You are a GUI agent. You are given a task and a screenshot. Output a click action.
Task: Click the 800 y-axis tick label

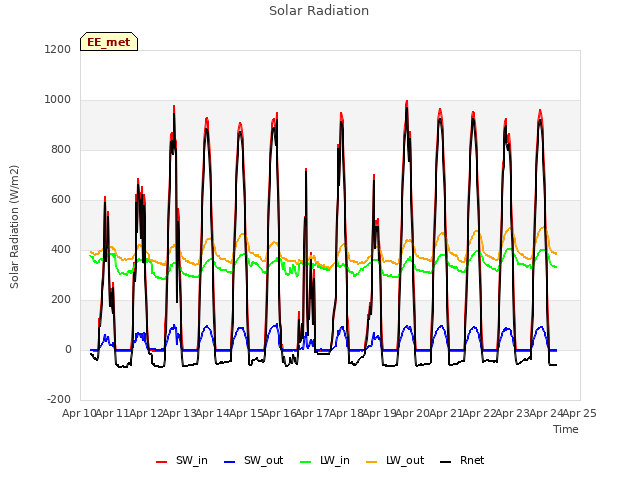pyautogui.click(x=61, y=149)
